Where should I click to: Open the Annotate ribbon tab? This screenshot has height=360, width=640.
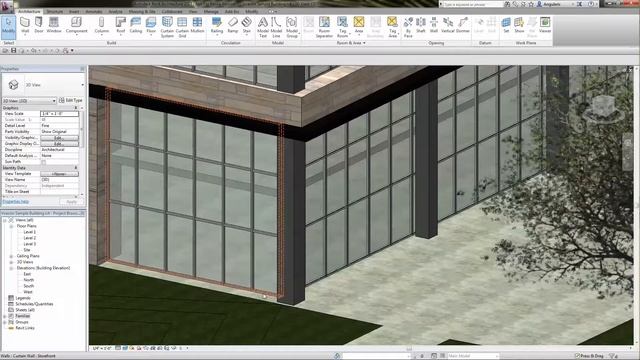point(93,11)
